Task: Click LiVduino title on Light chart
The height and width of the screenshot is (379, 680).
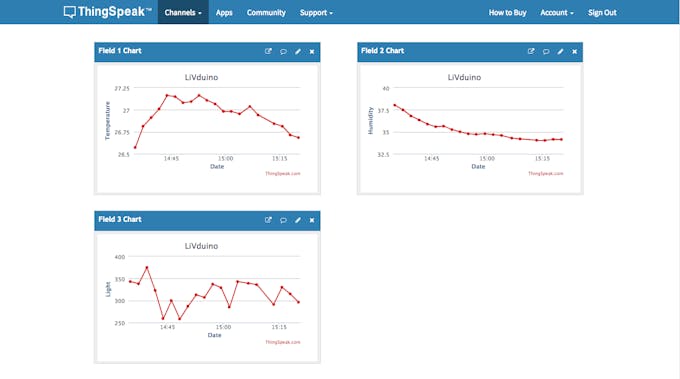Action: (201, 246)
